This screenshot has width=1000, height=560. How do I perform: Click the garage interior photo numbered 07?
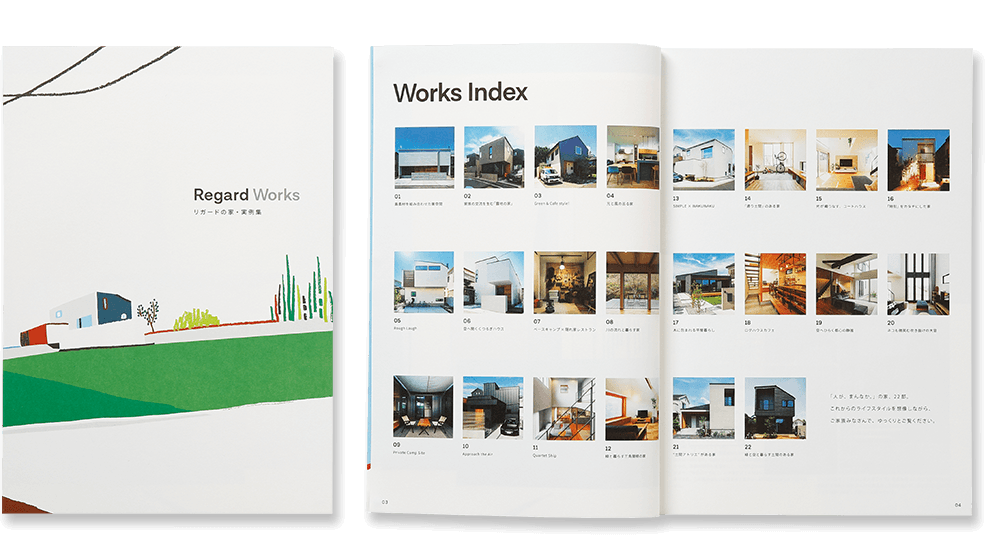tap(564, 282)
